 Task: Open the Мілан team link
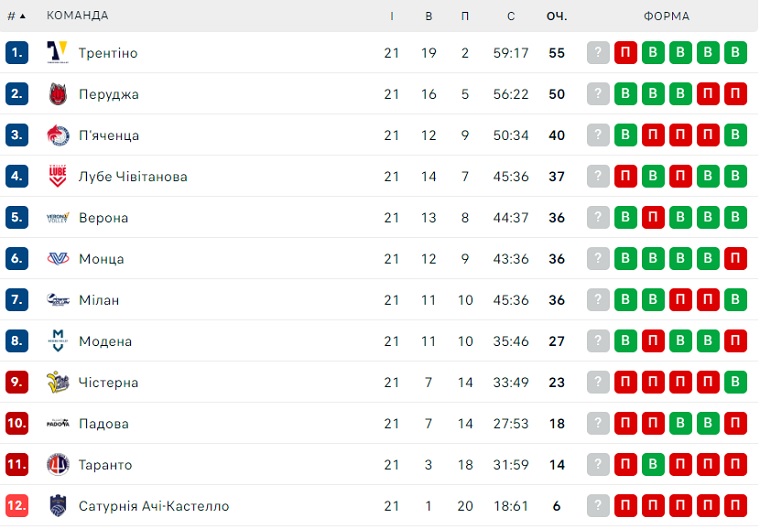[99, 300]
